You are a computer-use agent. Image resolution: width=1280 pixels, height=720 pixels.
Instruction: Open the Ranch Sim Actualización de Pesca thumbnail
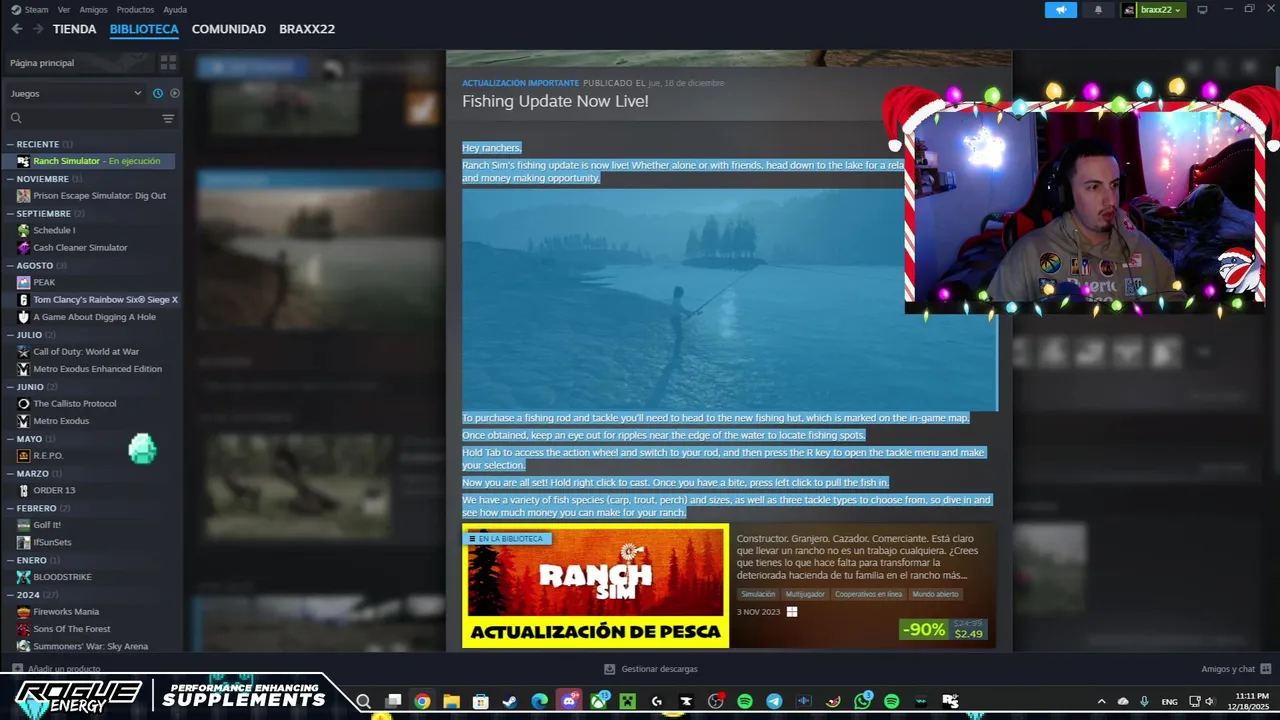tap(595, 586)
